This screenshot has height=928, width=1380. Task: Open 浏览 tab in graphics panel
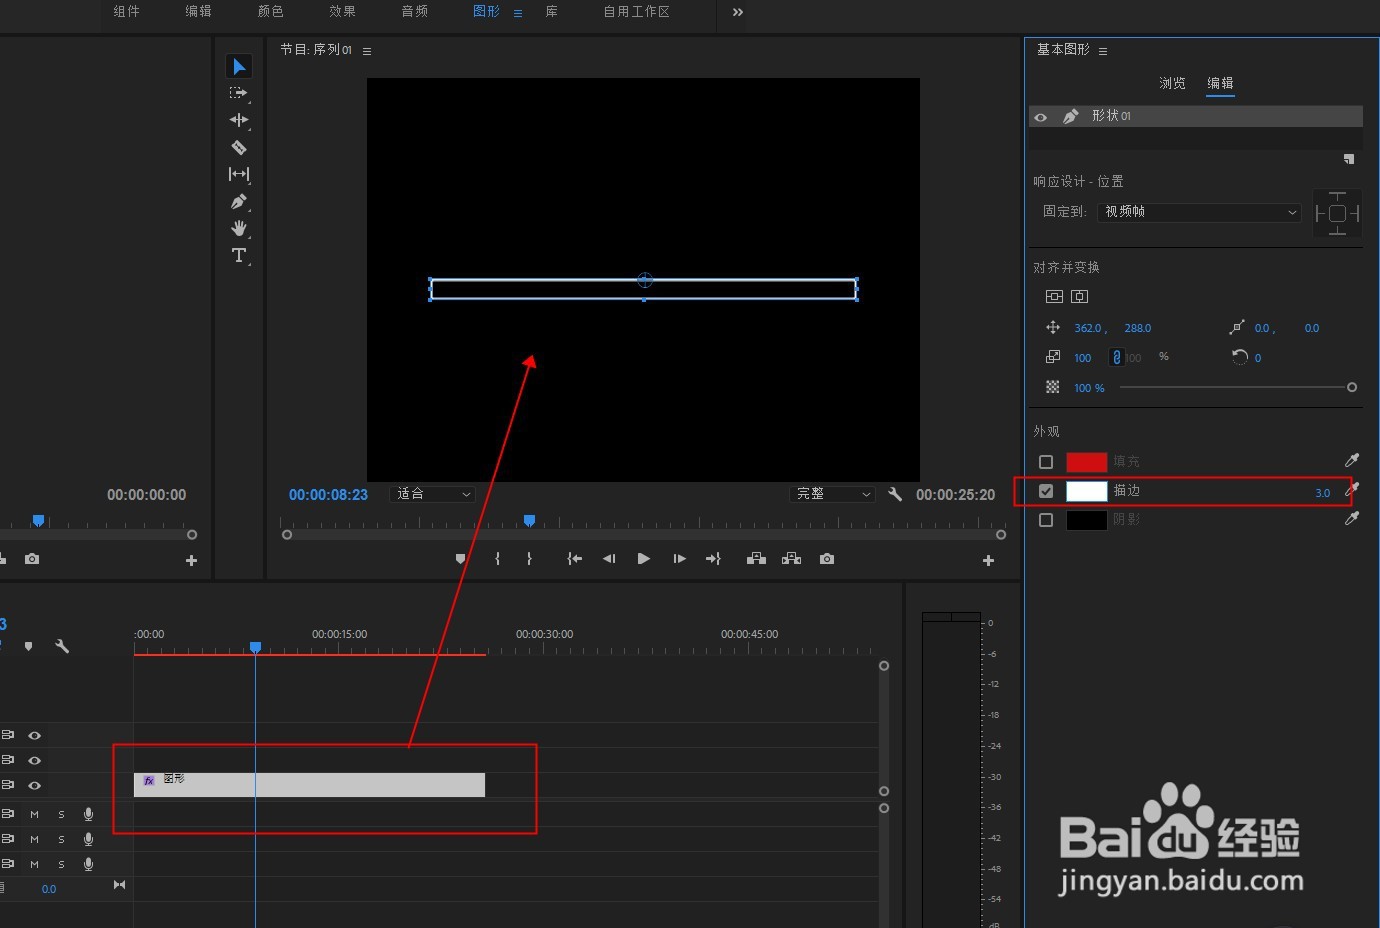point(1172,83)
